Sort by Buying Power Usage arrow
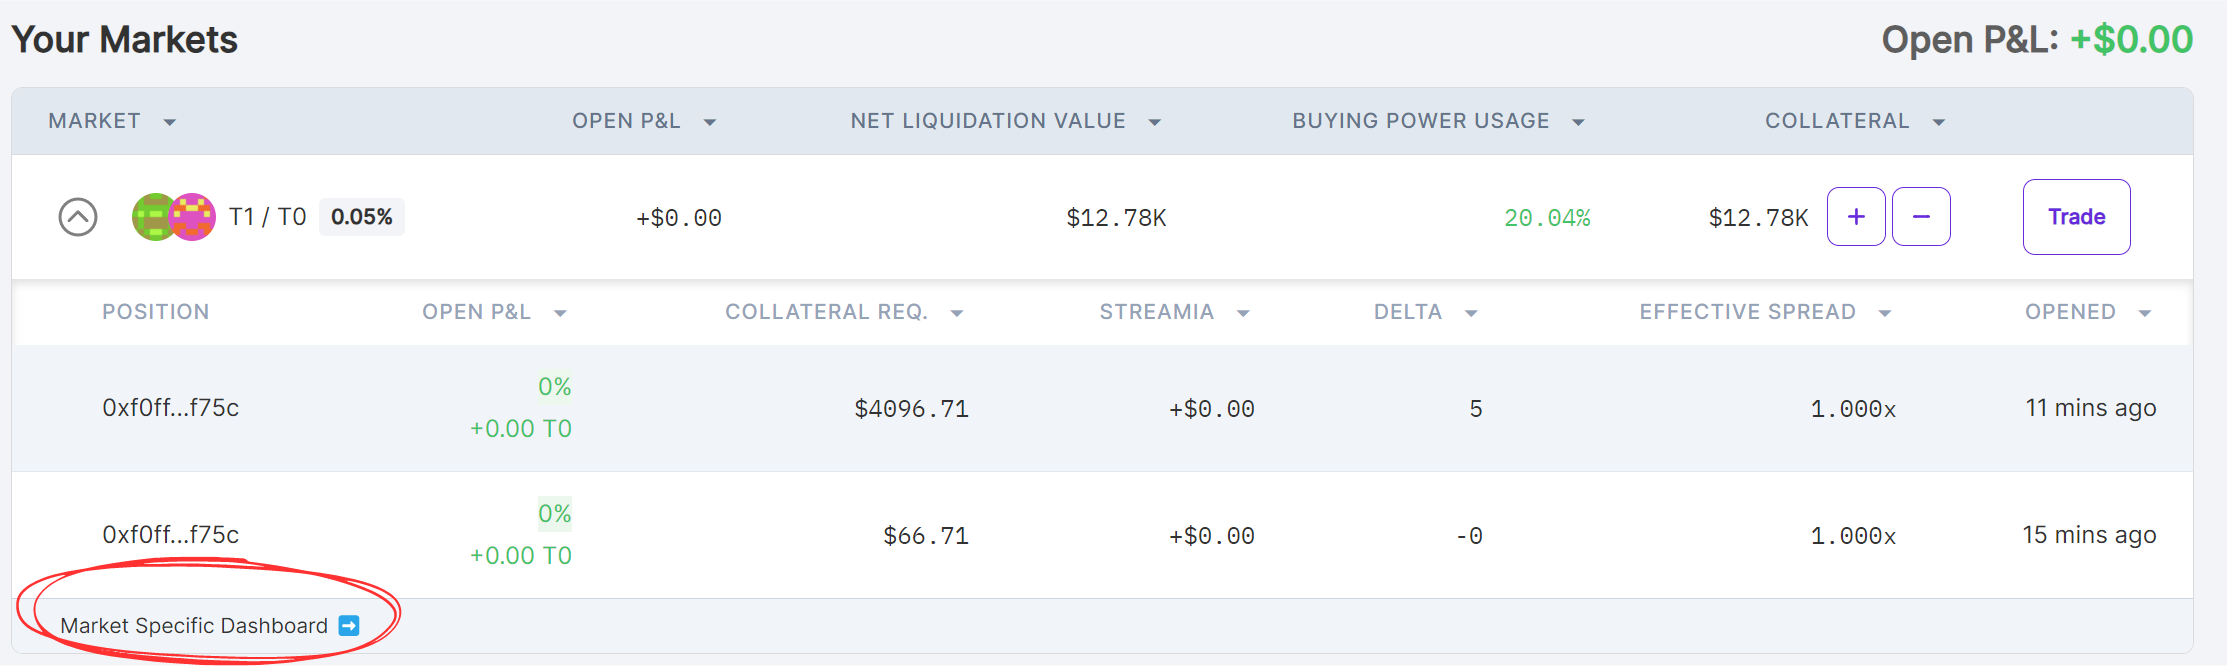 1578,122
